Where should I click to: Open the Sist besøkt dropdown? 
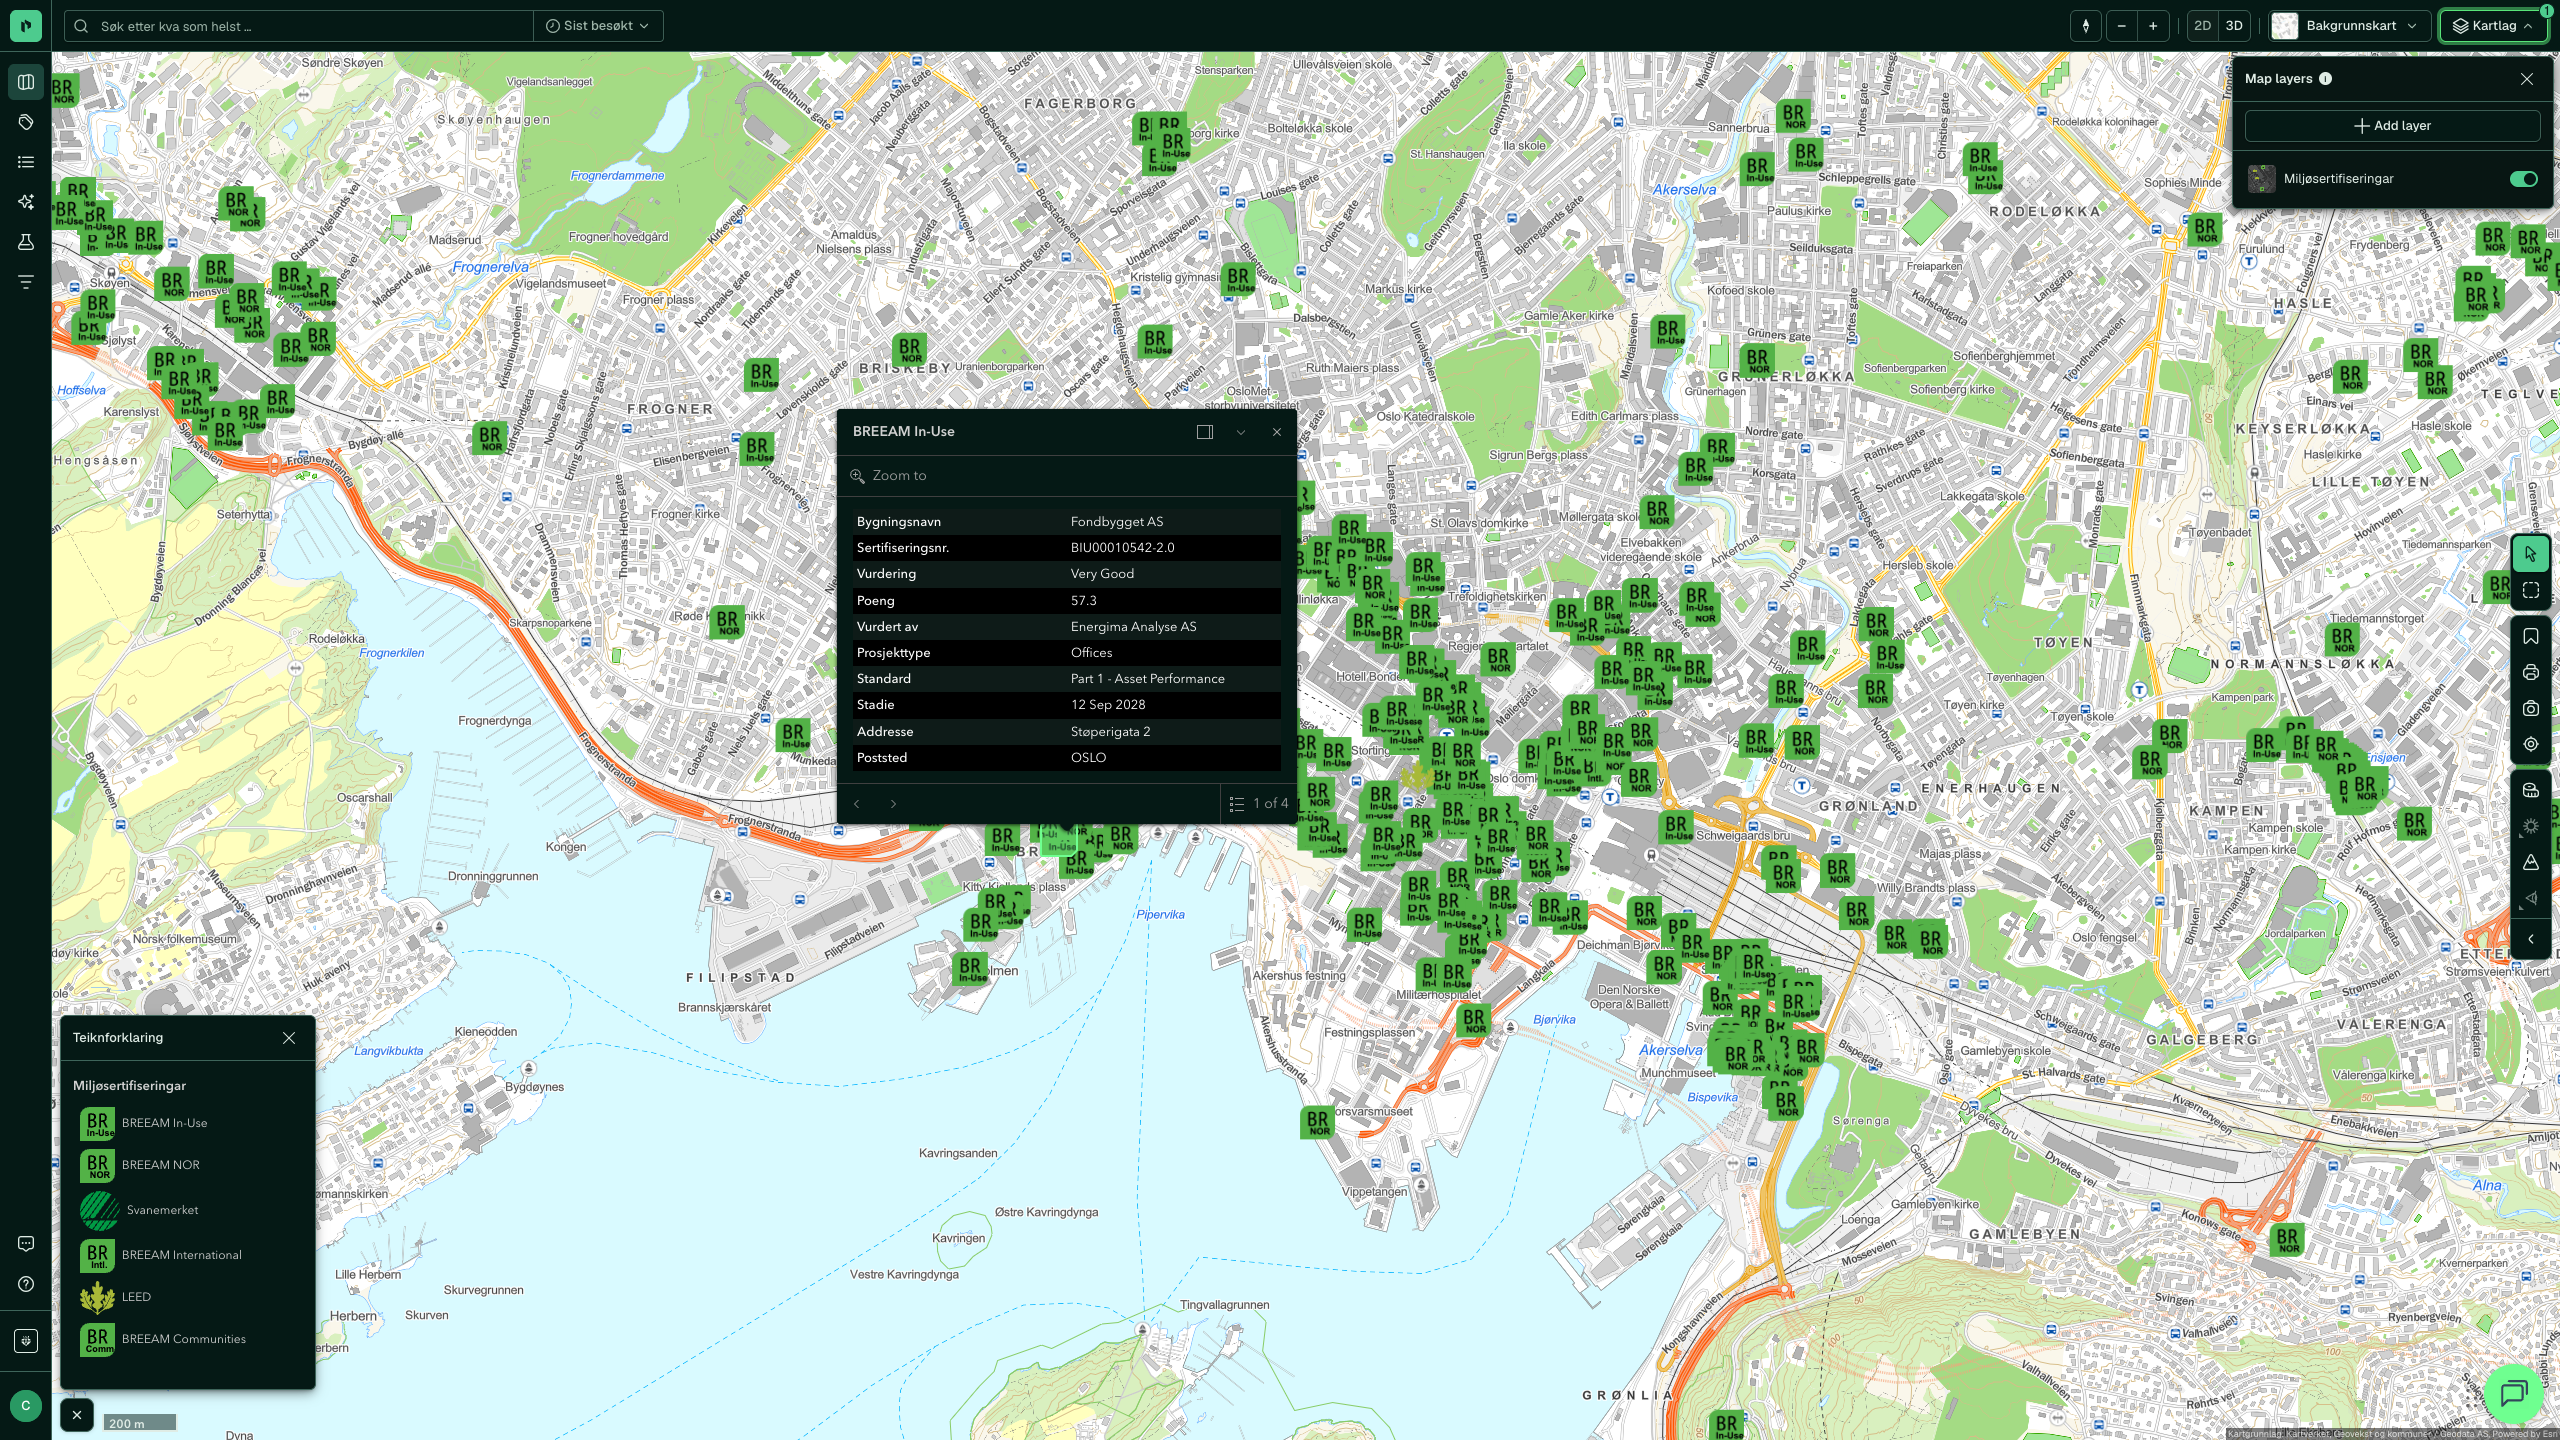pos(598,26)
